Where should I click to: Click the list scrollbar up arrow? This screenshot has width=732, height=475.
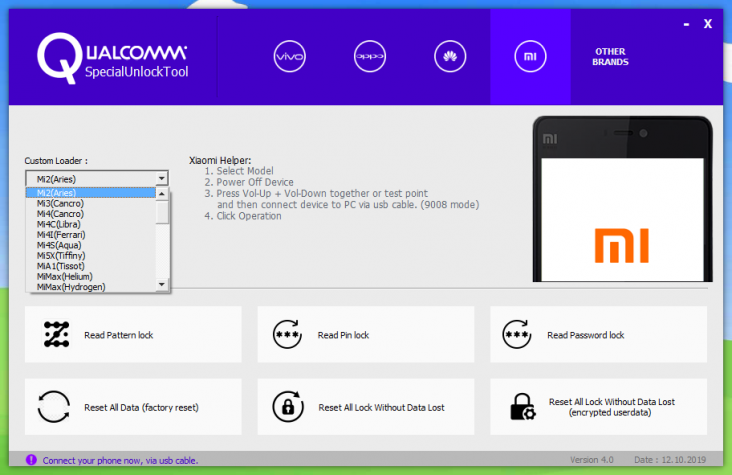click(162, 193)
